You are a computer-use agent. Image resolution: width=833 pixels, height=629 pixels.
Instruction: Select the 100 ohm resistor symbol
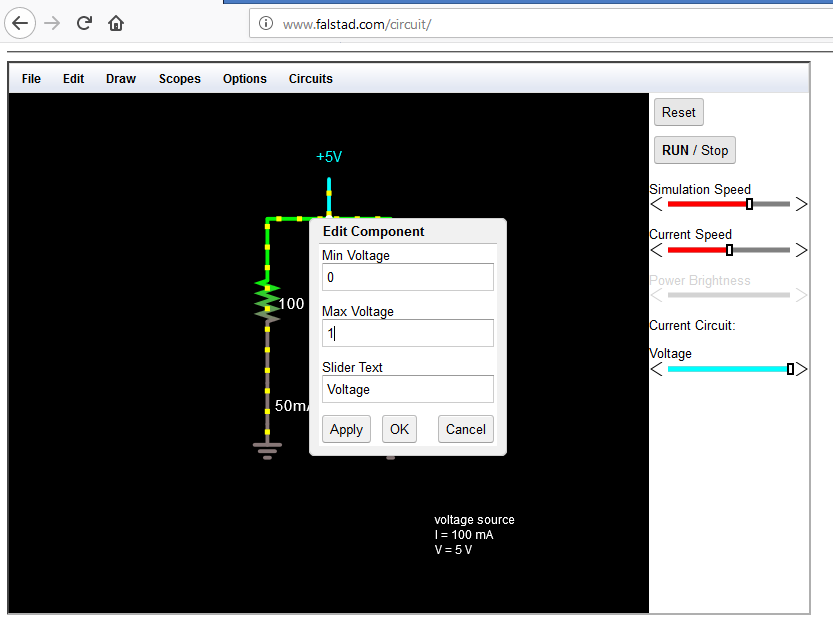pyautogui.click(x=267, y=302)
